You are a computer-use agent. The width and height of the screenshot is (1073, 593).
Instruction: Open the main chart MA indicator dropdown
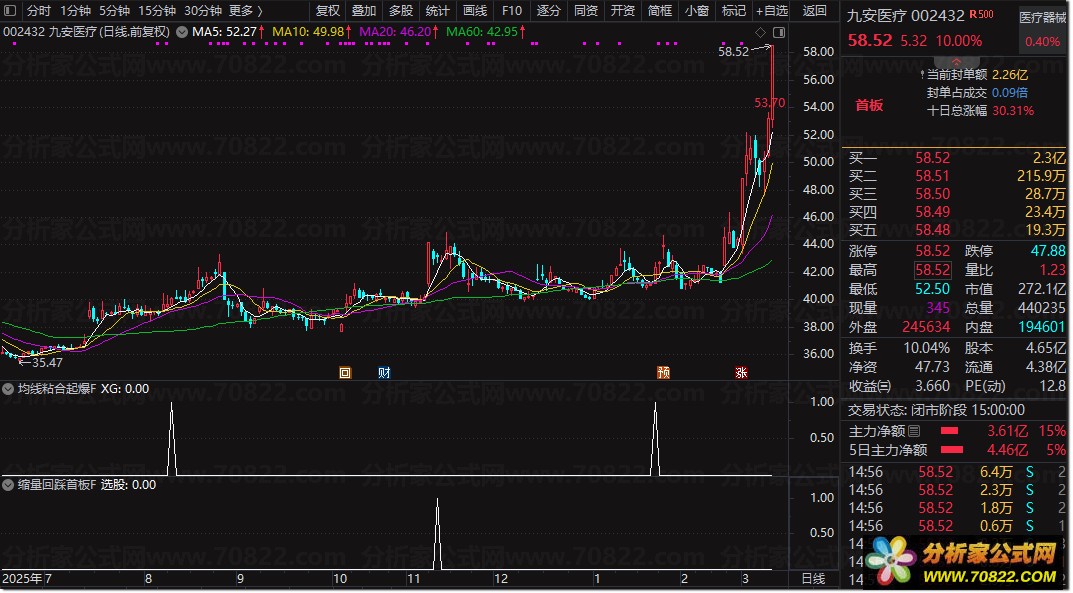click(x=181, y=32)
